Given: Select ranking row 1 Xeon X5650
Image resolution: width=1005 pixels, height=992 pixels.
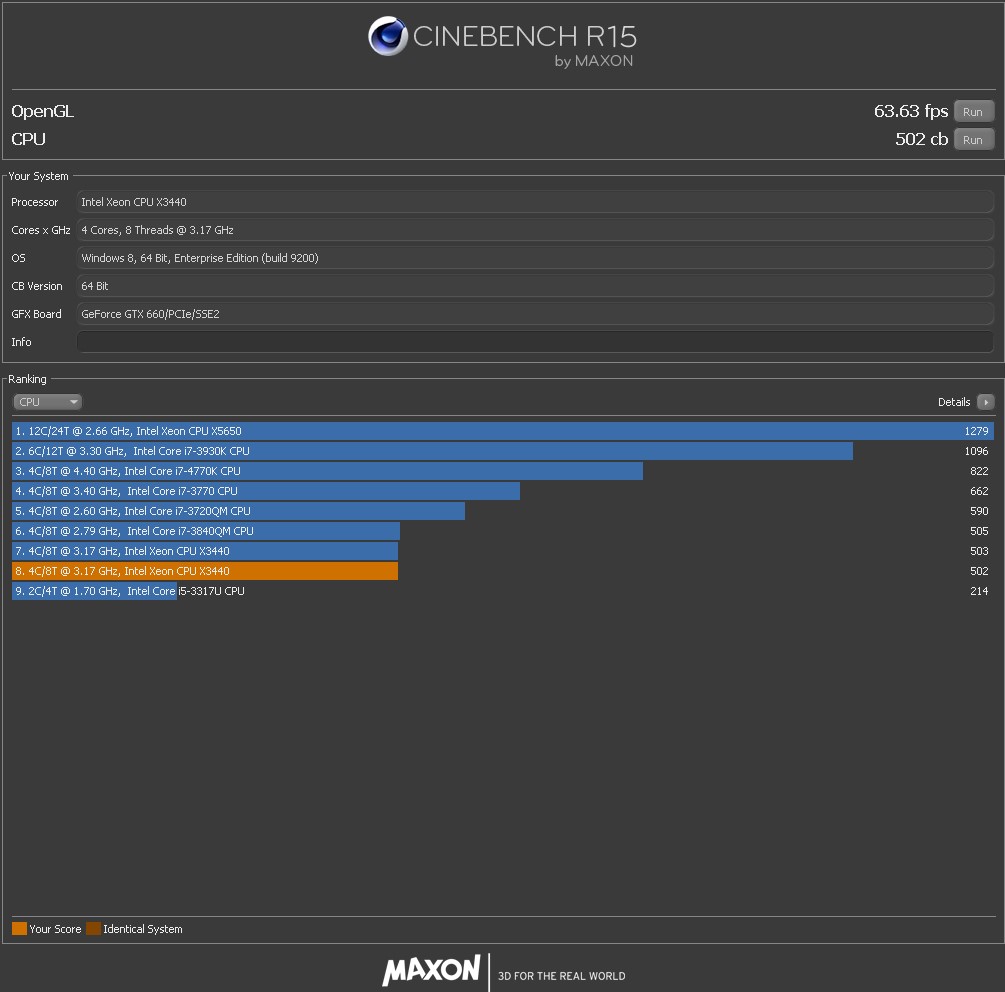Looking at the screenshot, I should [502, 431].
